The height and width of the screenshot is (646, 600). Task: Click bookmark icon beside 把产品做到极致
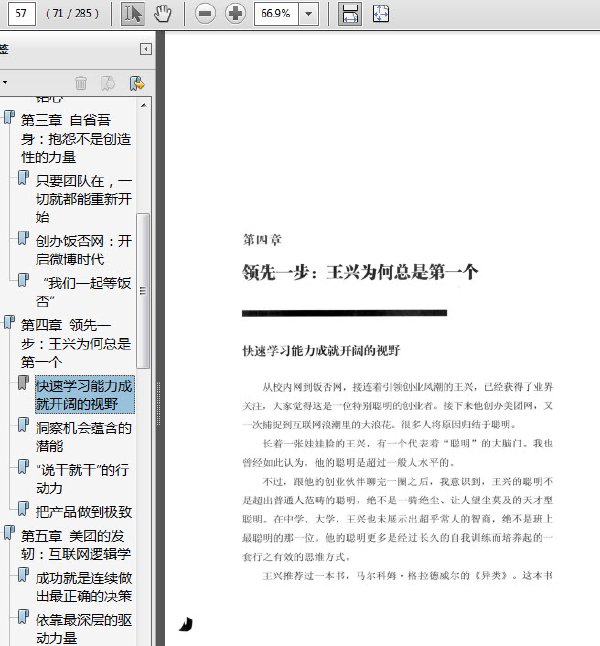(23, 509)
